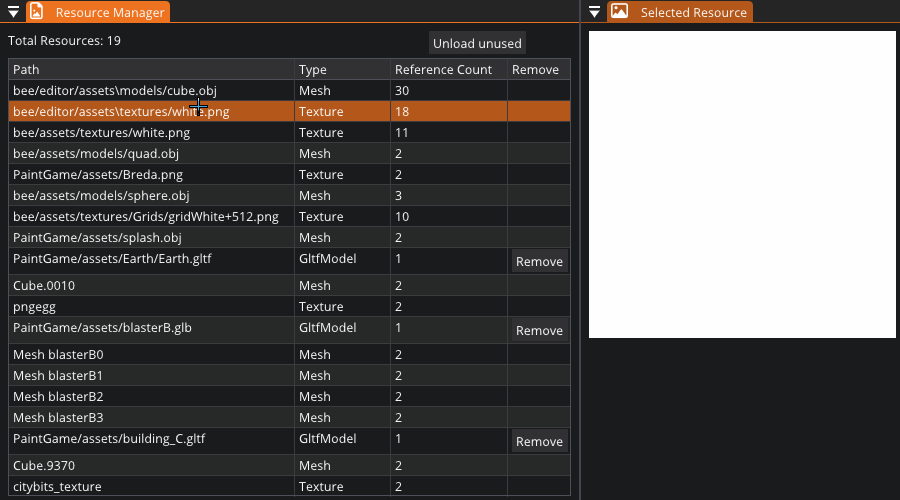Screen dimensions: 900x500
Task: Click the white texture preview image
Action: (742, 185)
